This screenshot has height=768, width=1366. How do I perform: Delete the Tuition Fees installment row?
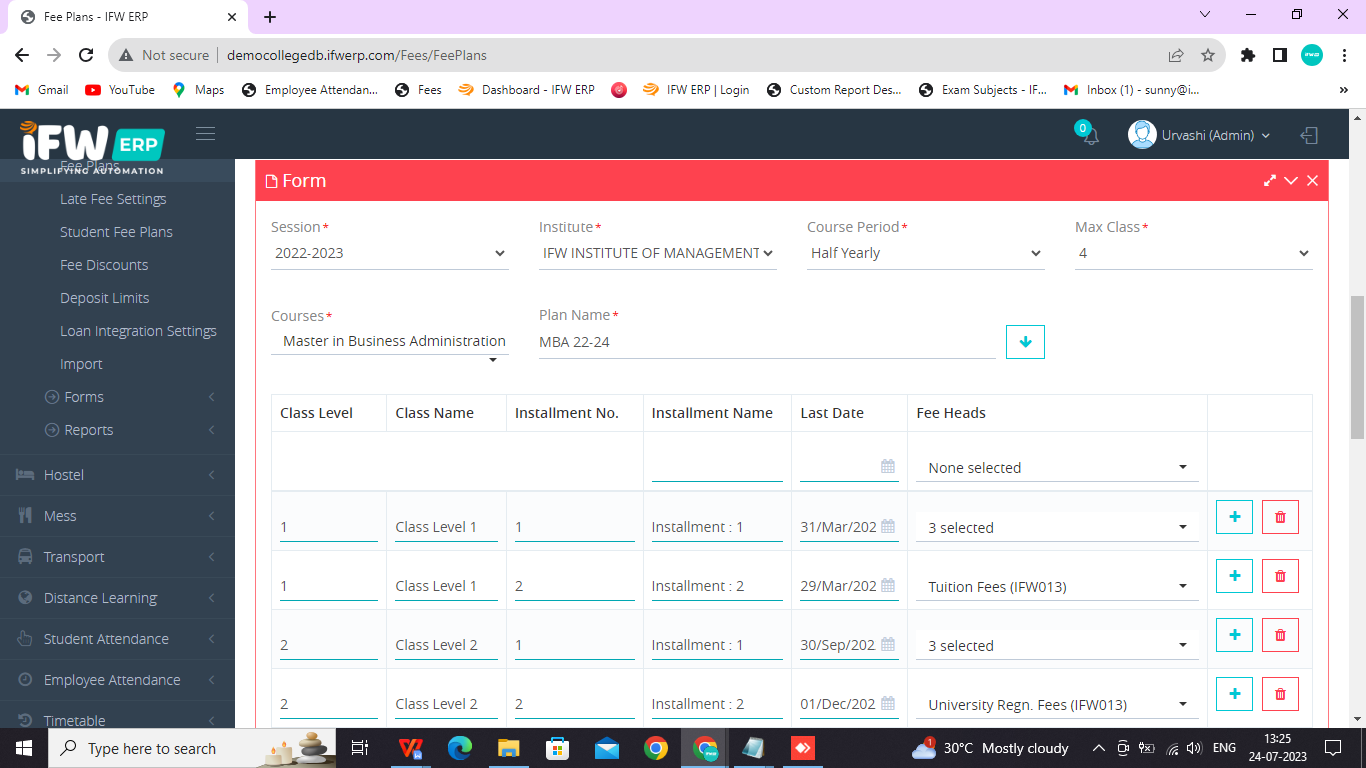tap(1280, 576)
